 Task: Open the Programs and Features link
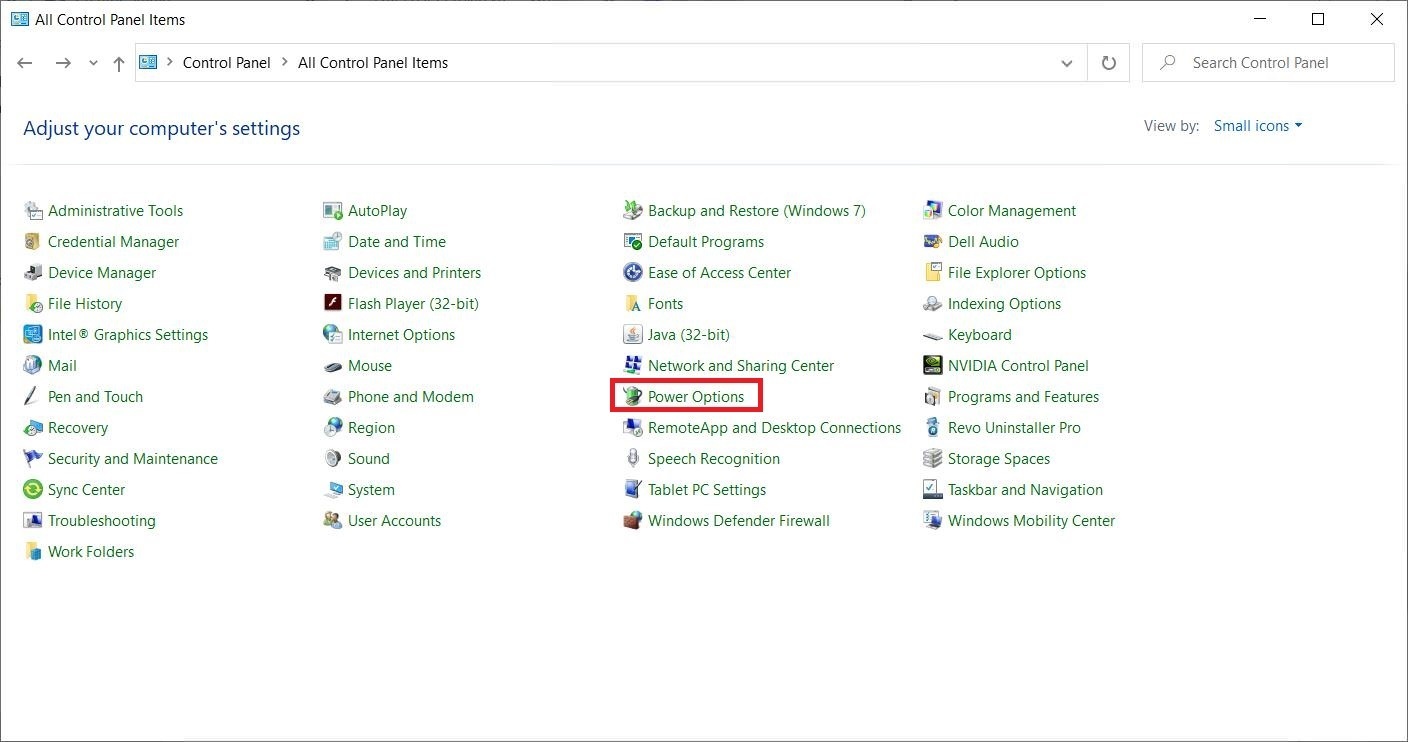click(1023, 397)
